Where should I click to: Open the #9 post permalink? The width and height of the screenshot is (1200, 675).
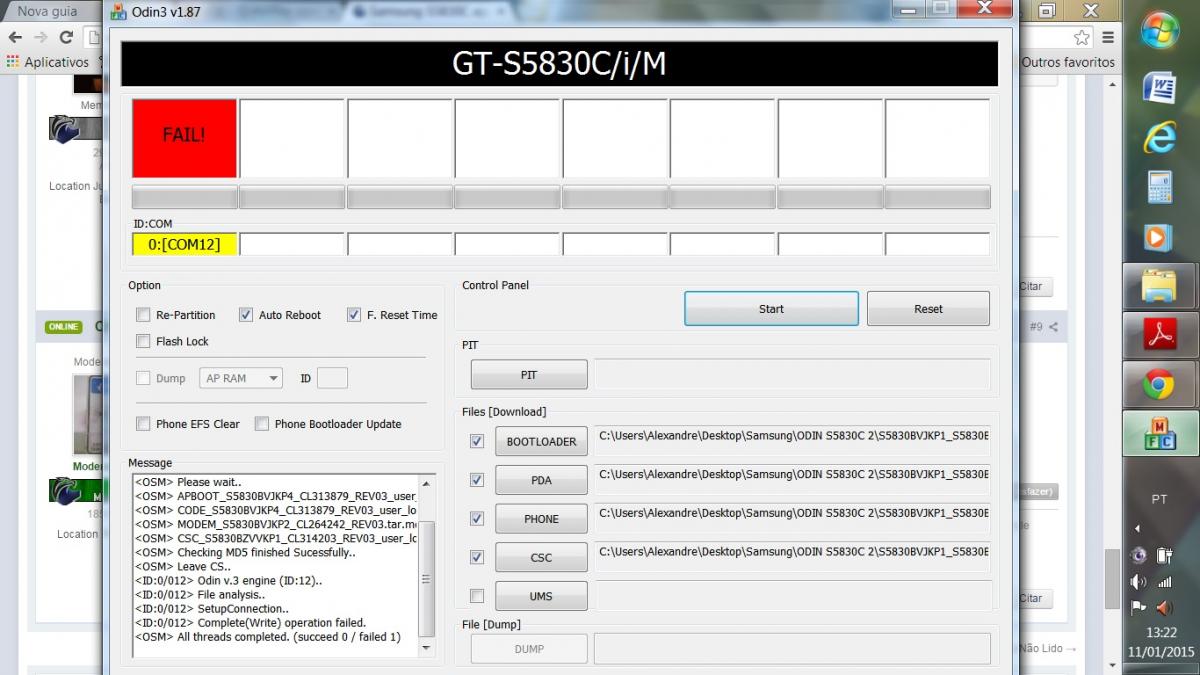(1036, 327)
